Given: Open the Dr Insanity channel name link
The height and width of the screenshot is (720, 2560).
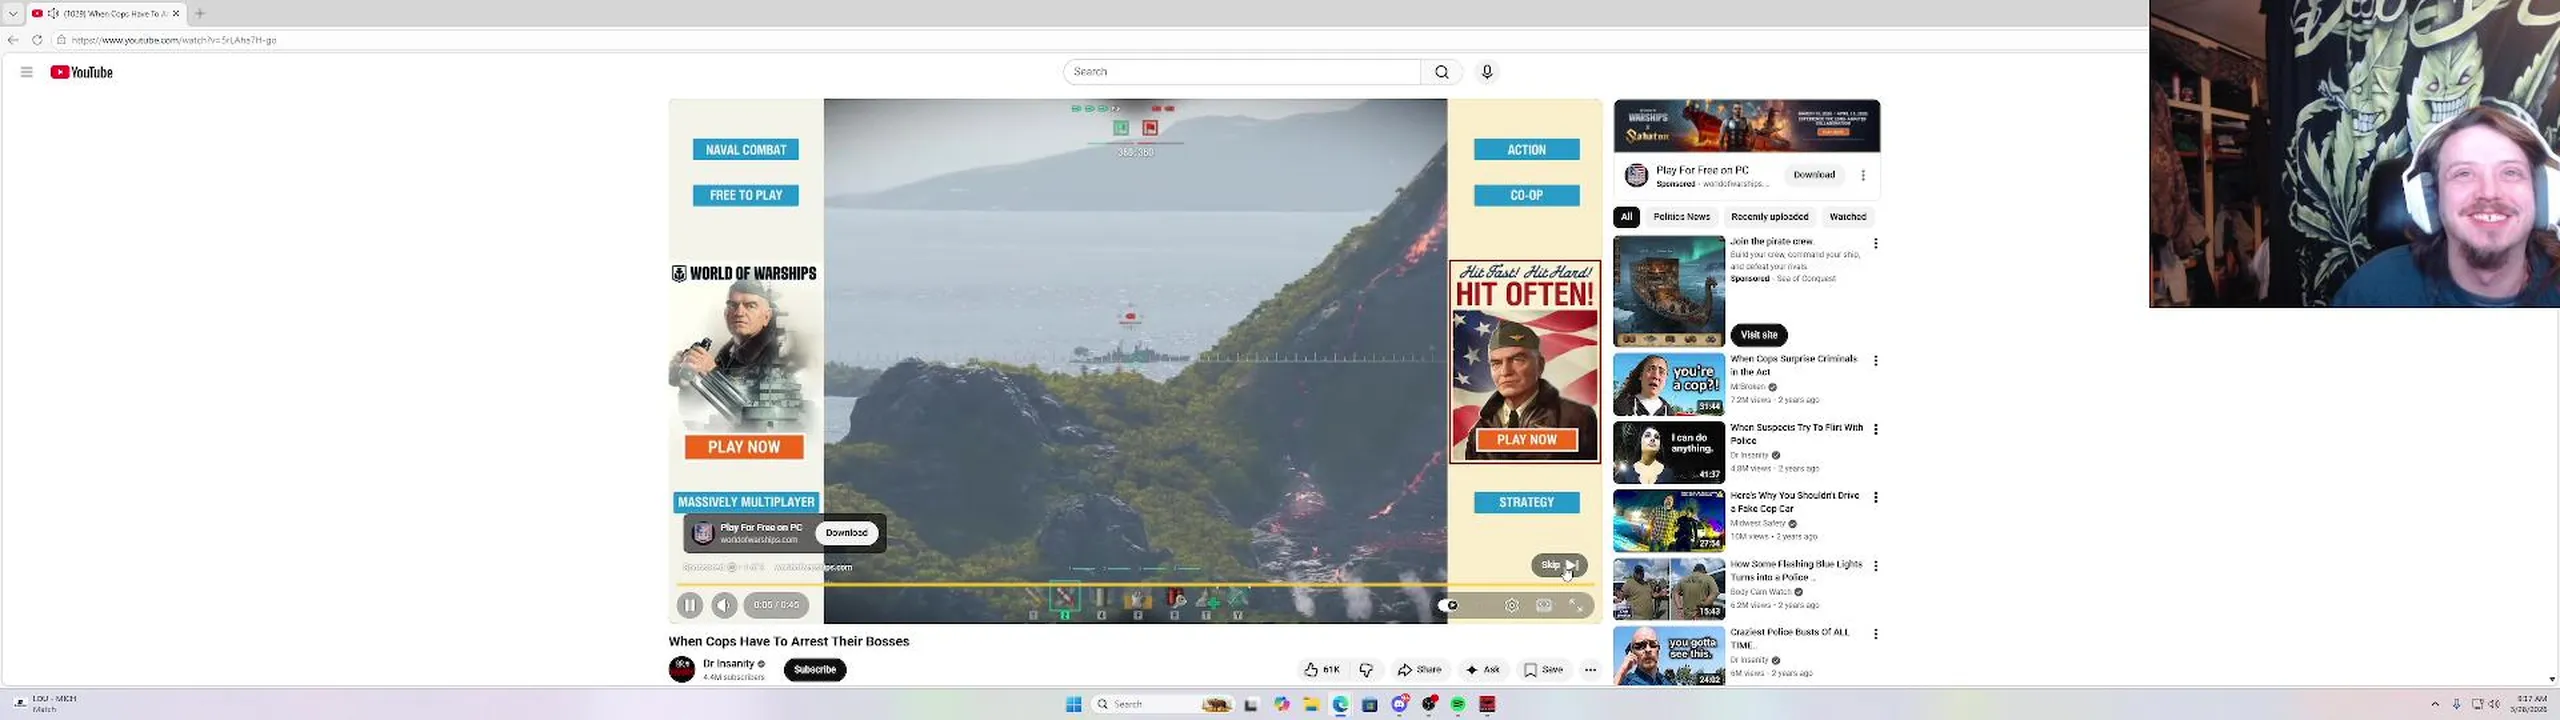Looking at the screenshot, I should (728, 664).
